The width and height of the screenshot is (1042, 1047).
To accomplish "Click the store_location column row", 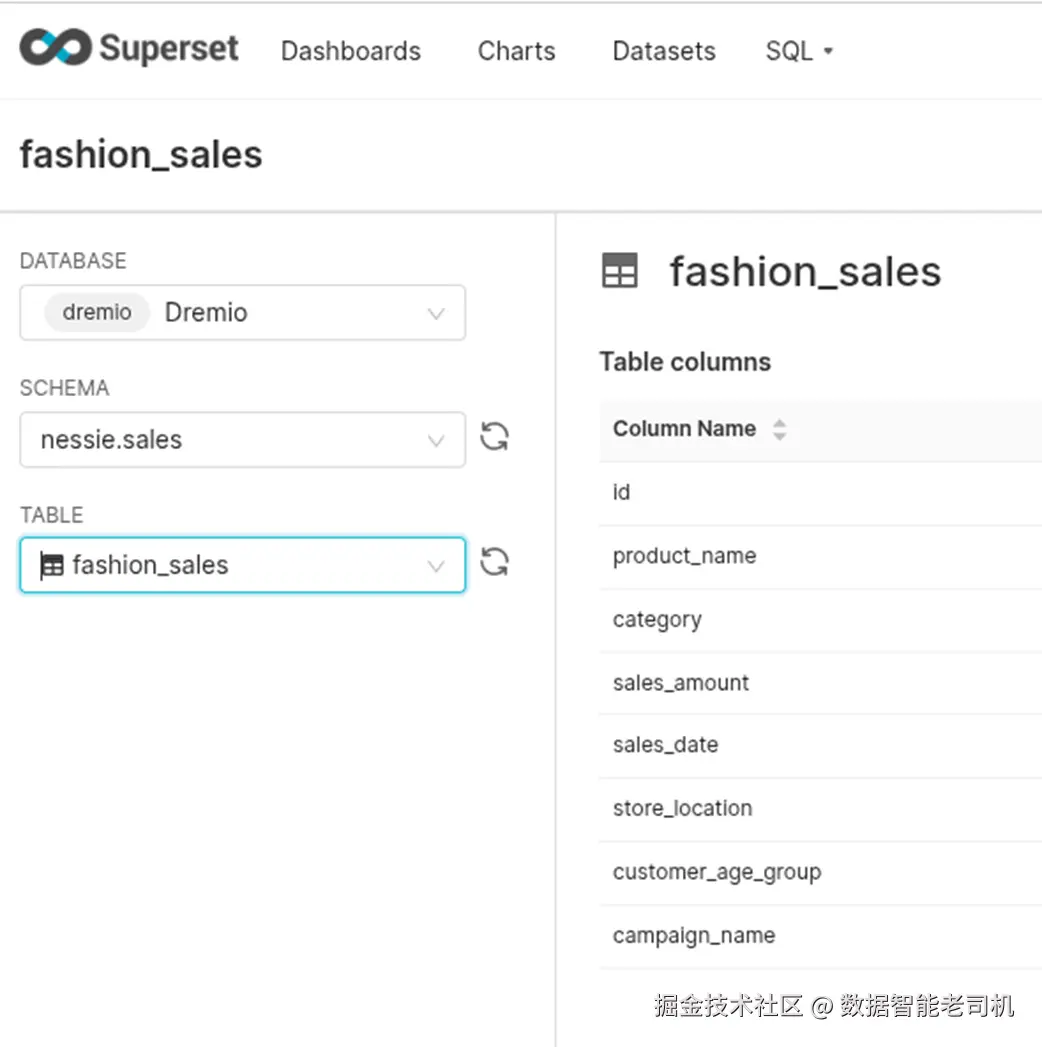I will point(682,808).
